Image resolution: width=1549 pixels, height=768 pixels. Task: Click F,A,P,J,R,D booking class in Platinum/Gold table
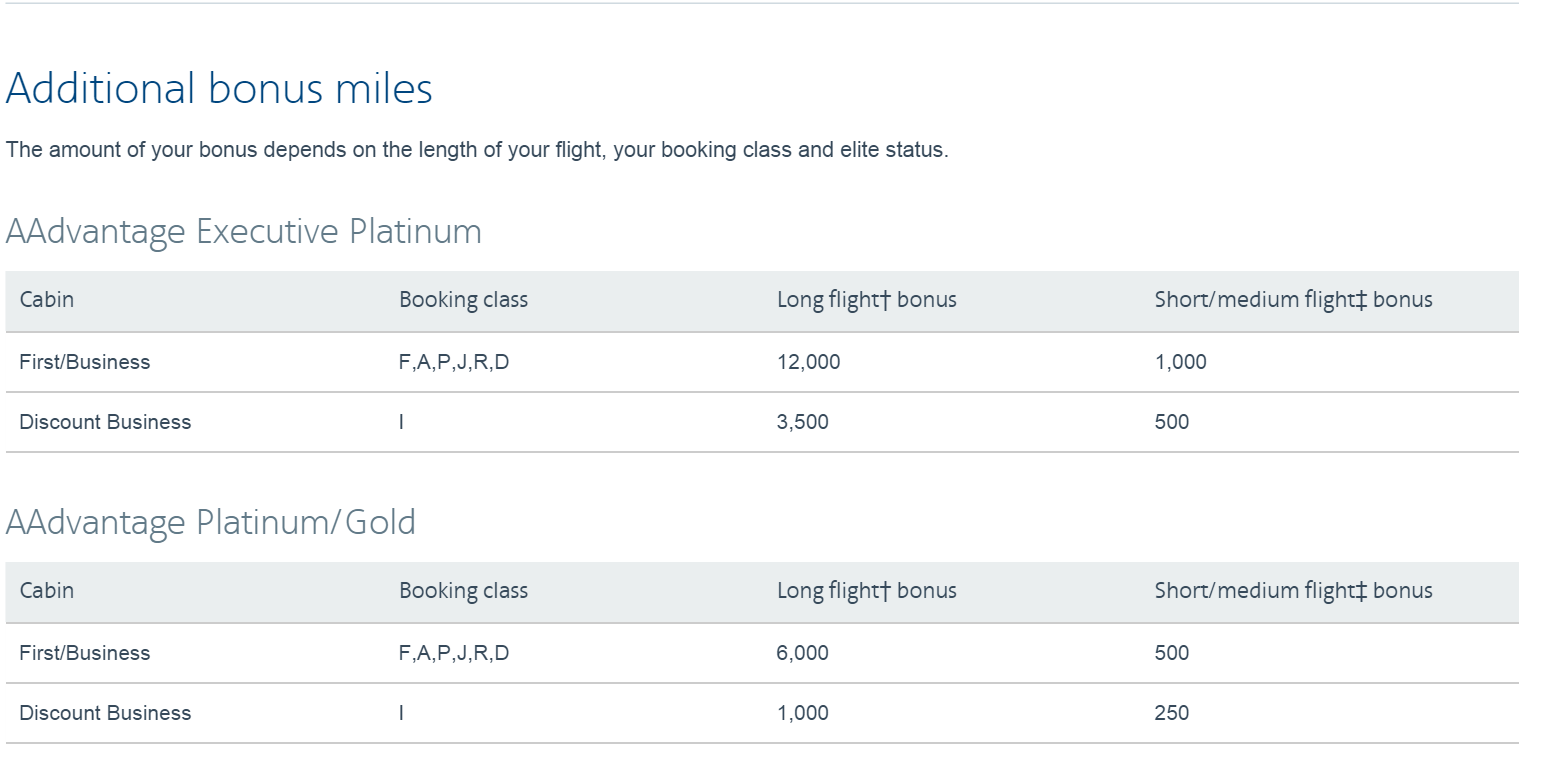[453, 653]
